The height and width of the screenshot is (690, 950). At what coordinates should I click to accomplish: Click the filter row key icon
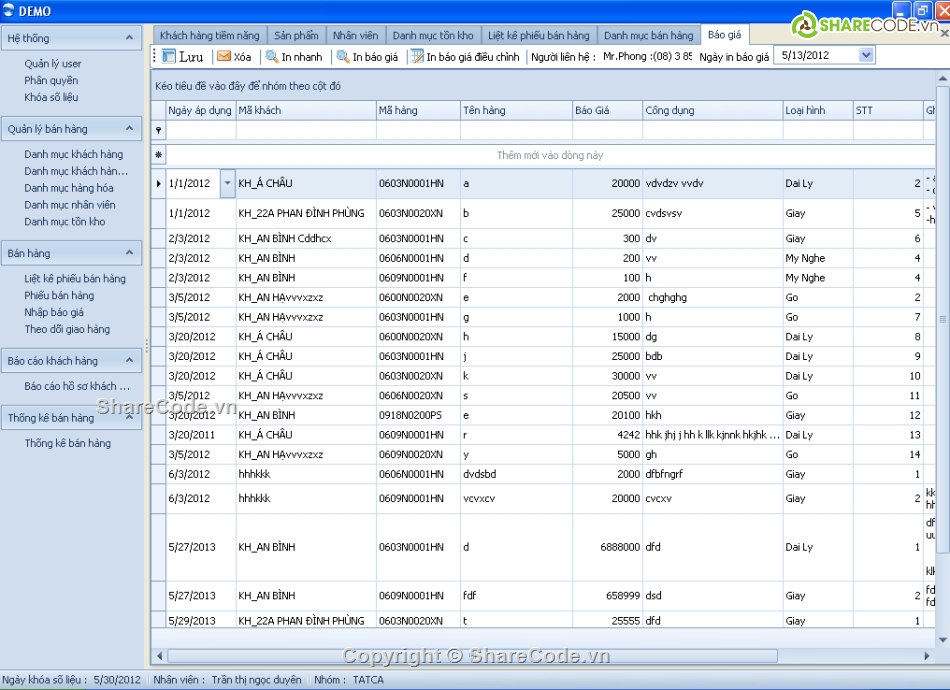[159, 130]
